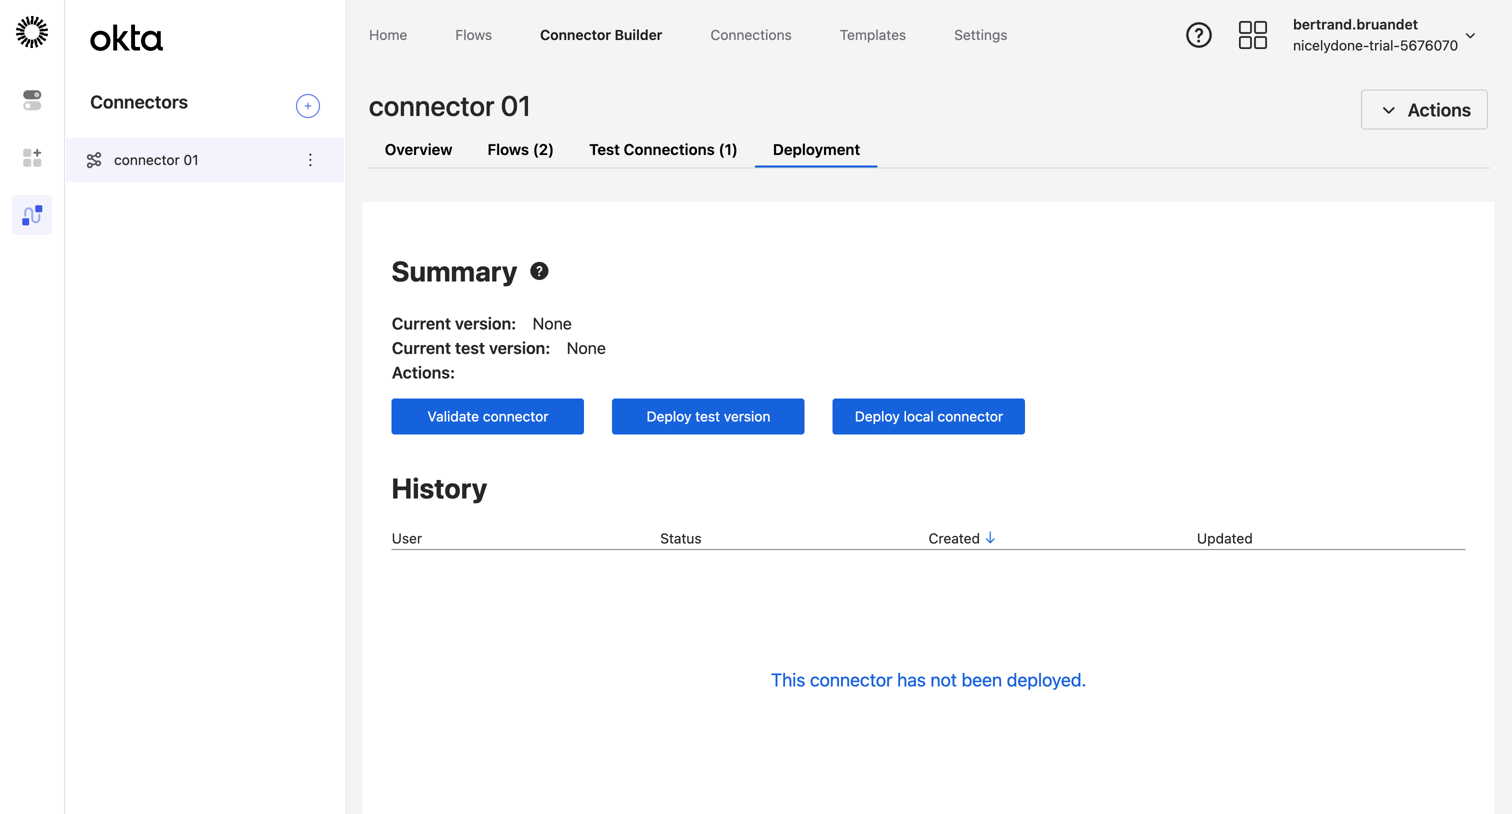
Task: Go to Home in top navigation
Action: (388, 35)
